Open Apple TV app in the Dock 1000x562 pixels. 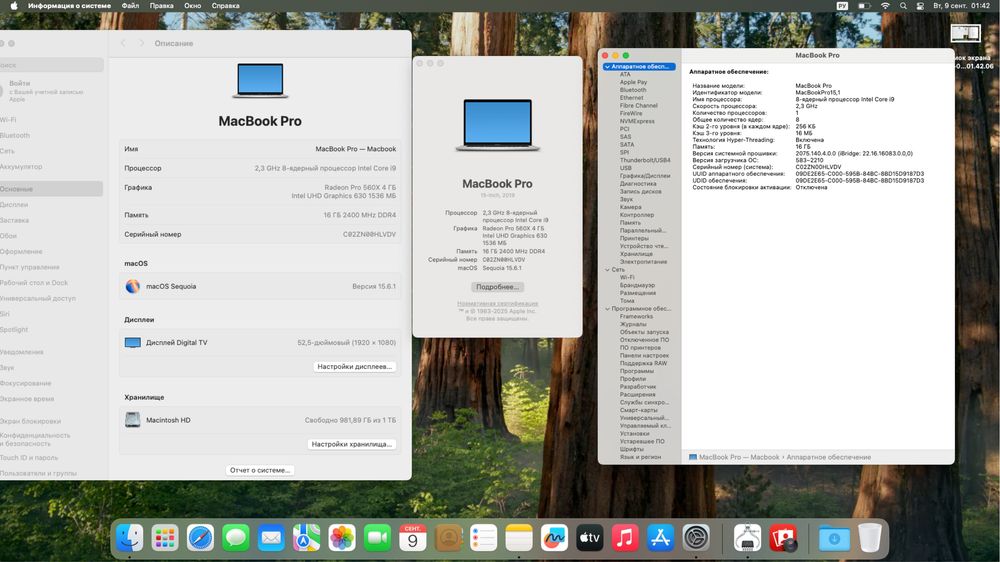coord(590,538)
